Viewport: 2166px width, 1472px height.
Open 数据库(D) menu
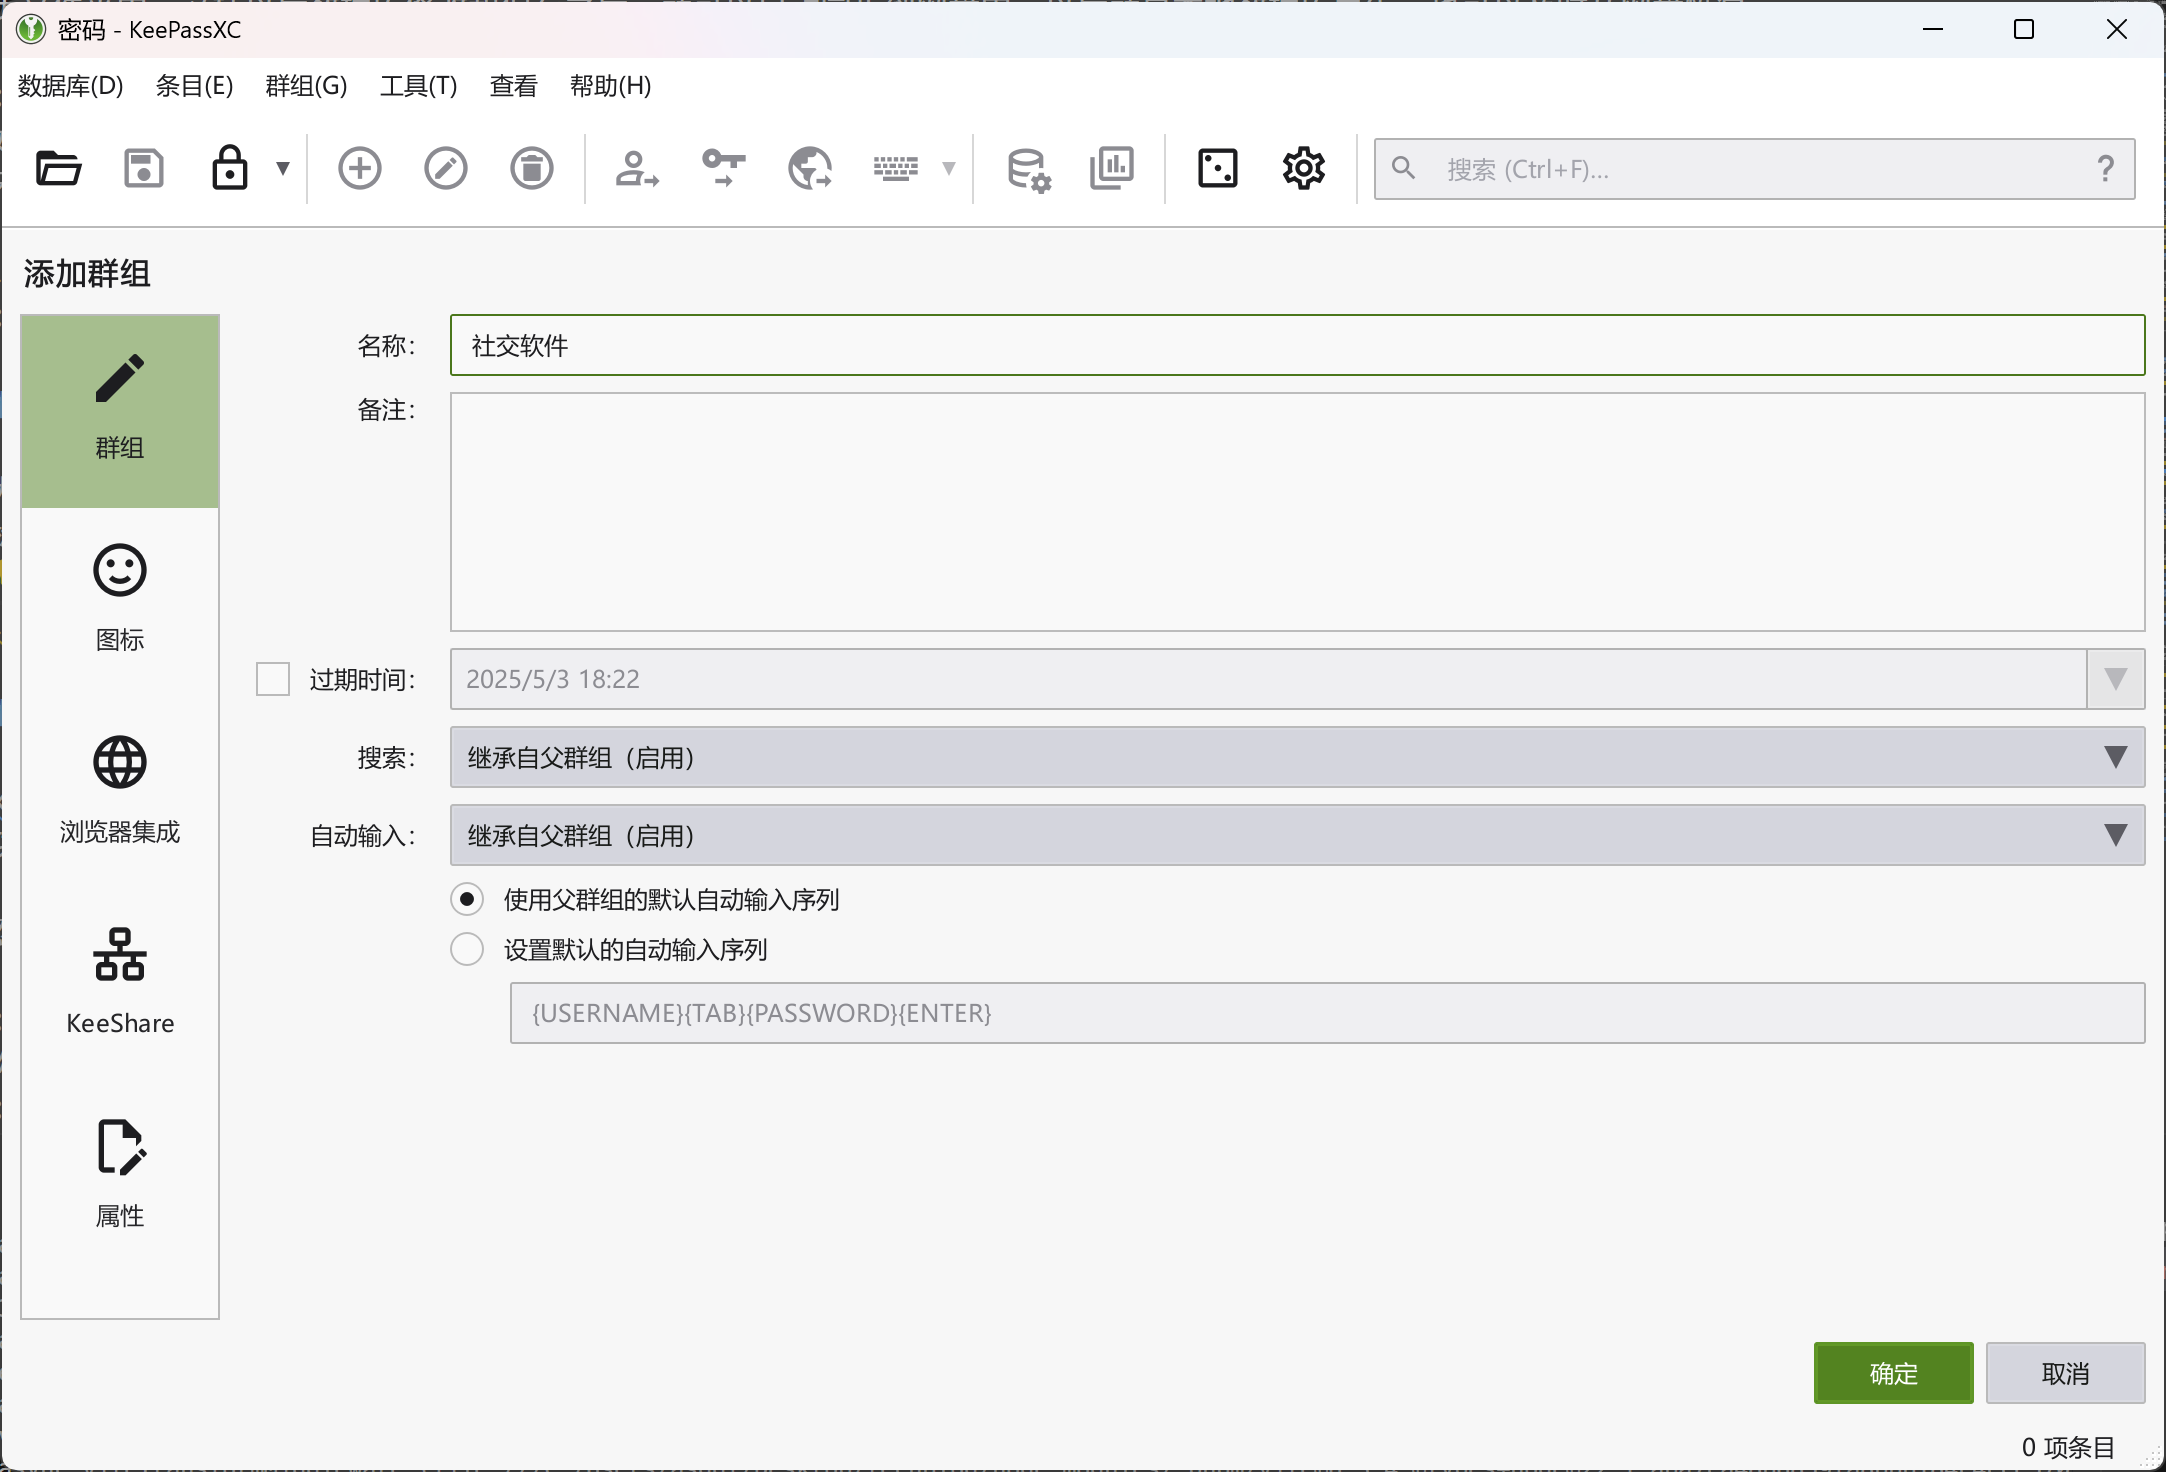[70, 86]
